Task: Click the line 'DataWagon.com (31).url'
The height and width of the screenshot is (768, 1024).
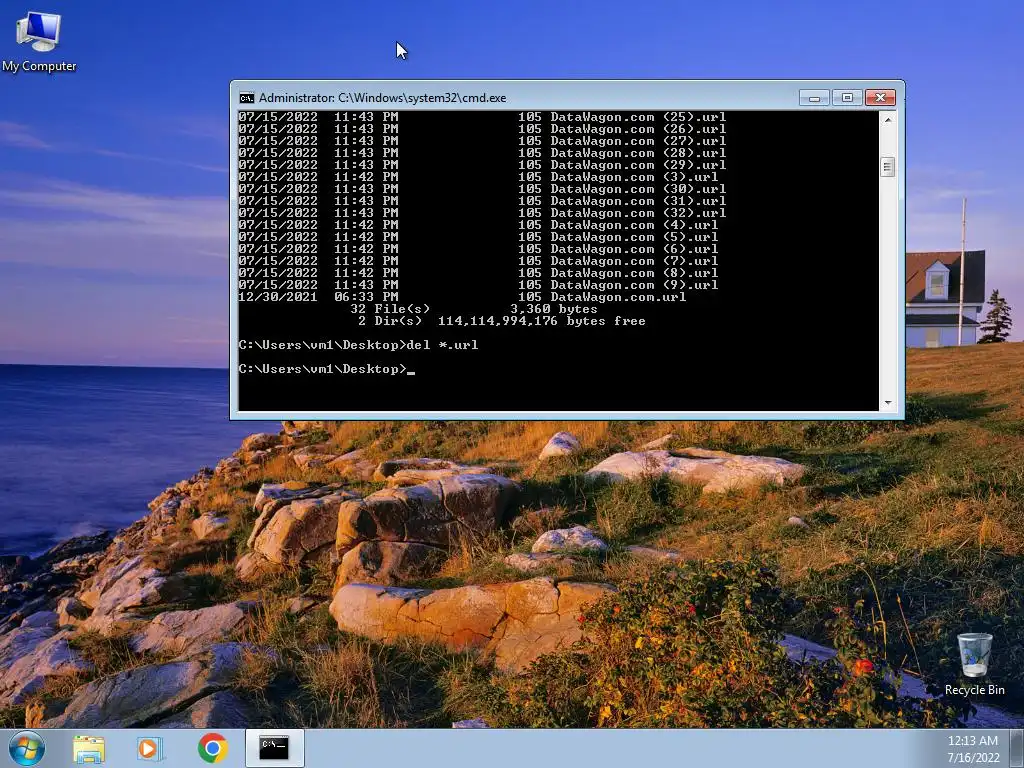Action: pos(482,200)
